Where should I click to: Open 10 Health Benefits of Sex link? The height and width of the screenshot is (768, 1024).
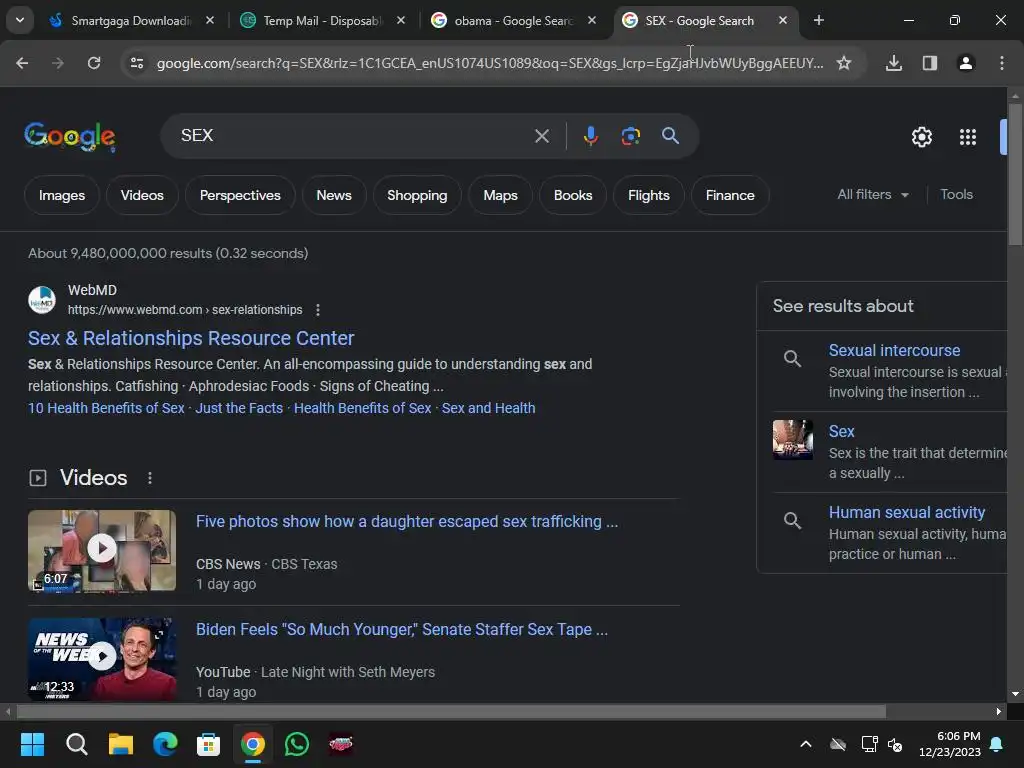coord(106,408)
